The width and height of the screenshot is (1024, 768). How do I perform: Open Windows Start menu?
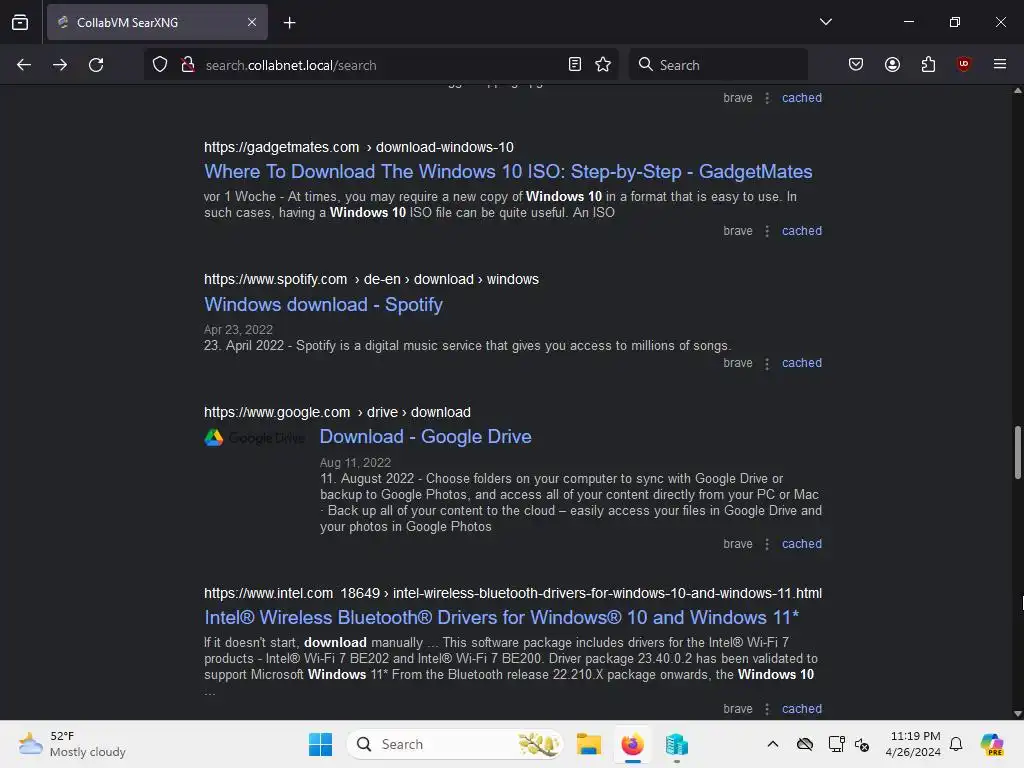click(321, 744)
